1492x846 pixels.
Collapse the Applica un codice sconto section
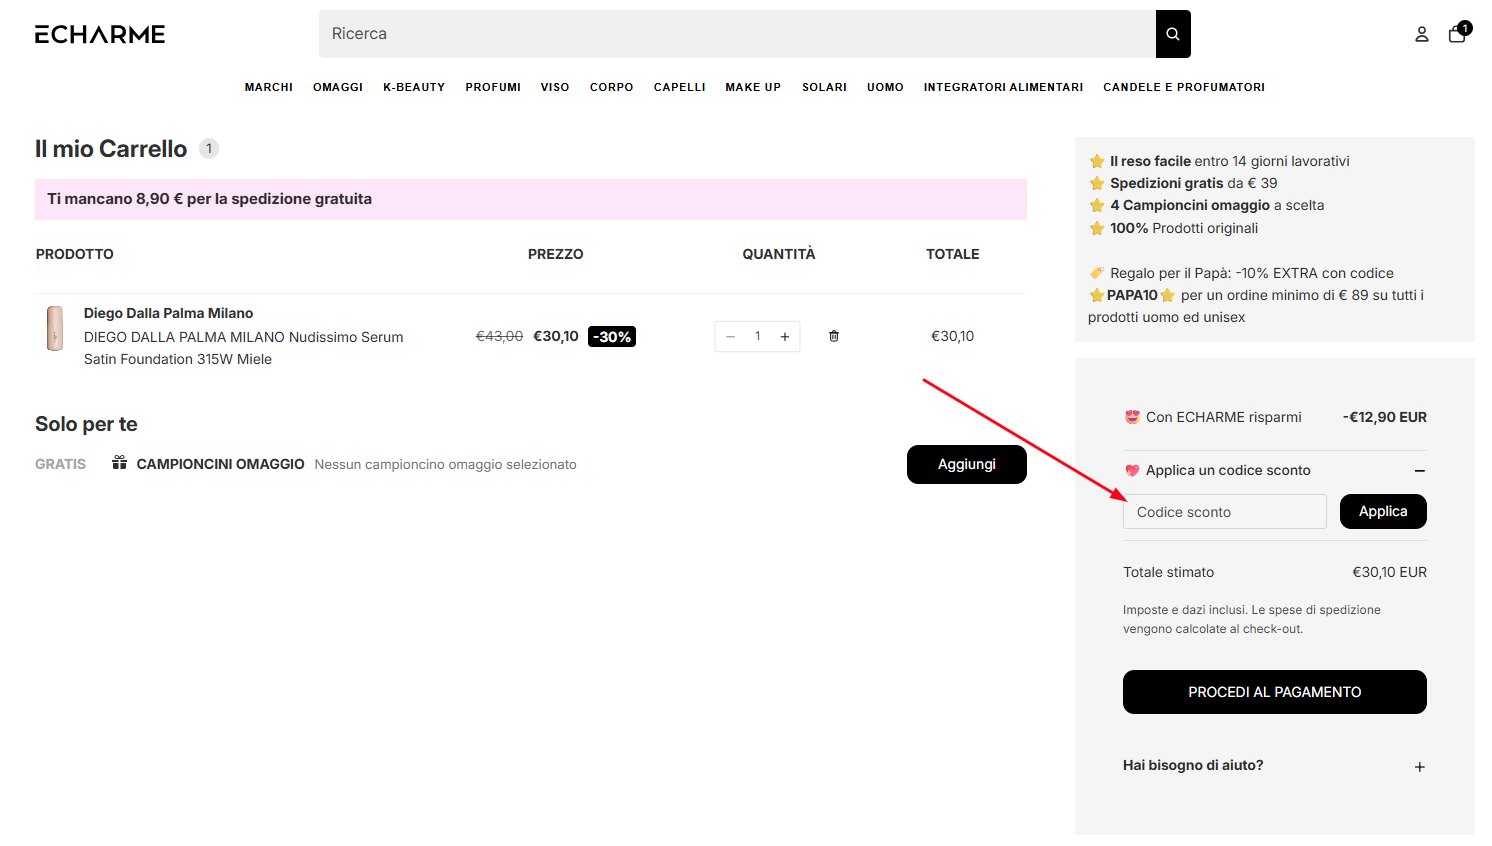(1418, 469)
